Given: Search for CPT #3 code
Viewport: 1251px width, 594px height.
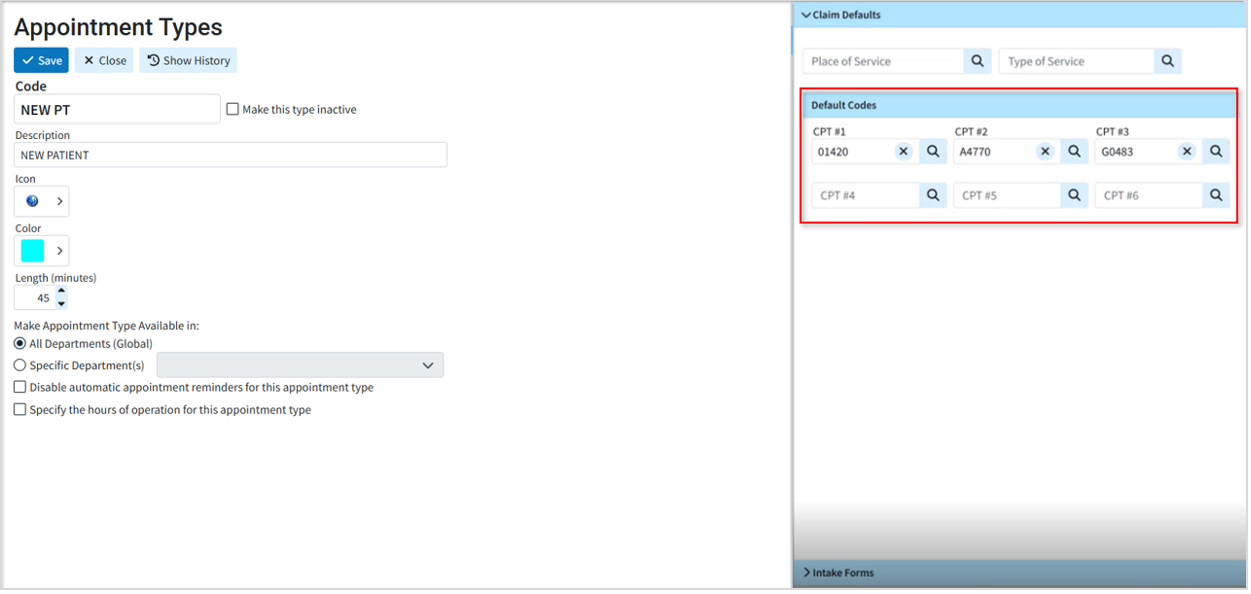Looking at the screenshot, I should pos(1216,152).
